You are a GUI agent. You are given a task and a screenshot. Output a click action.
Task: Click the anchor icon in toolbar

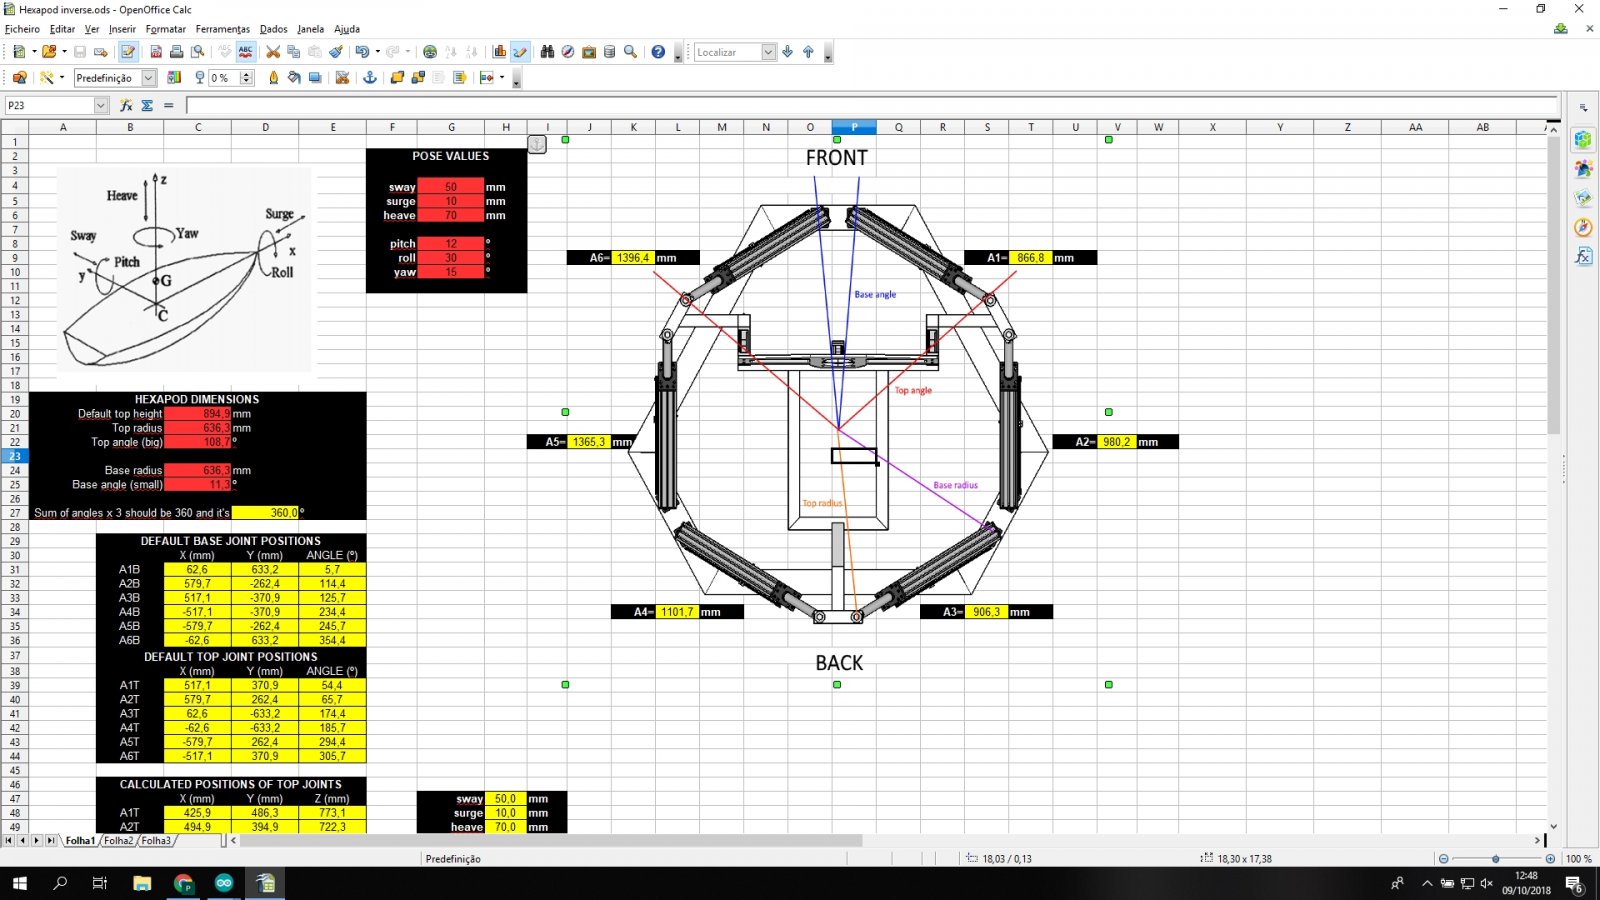[x=369, y=78]
